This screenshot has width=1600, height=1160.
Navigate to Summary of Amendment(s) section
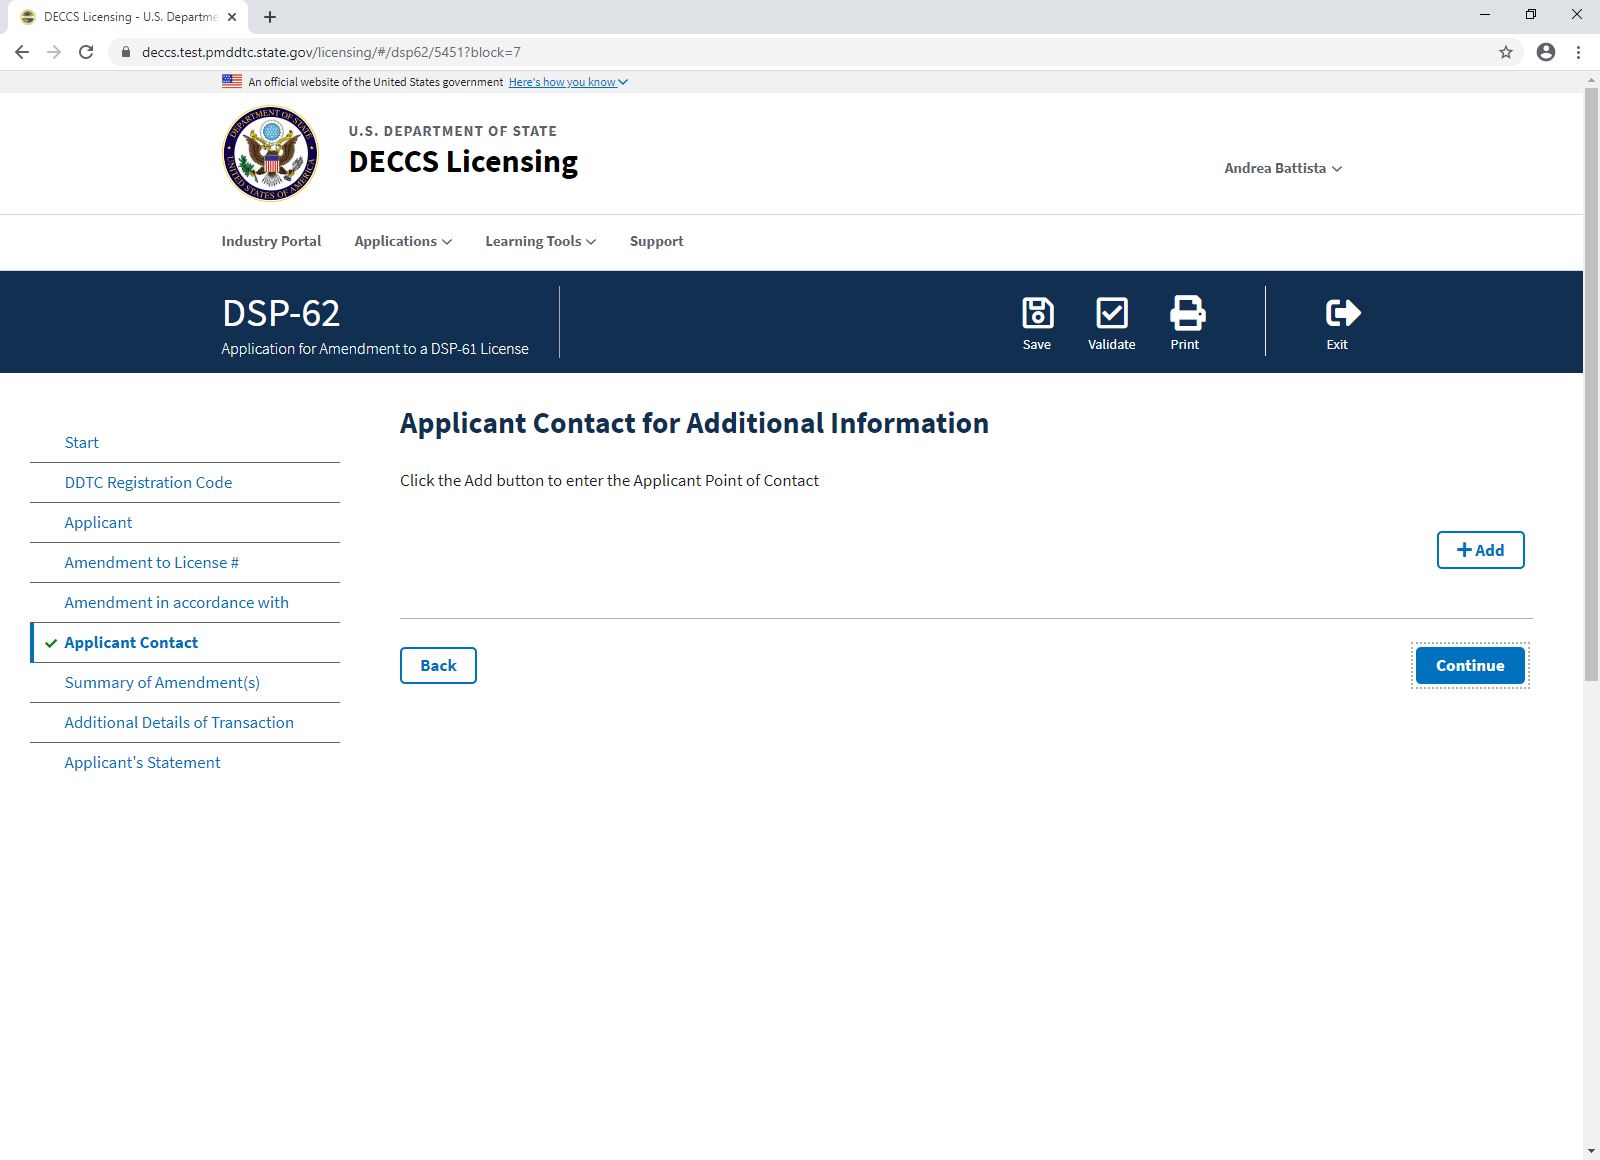[x=162, y=682]
